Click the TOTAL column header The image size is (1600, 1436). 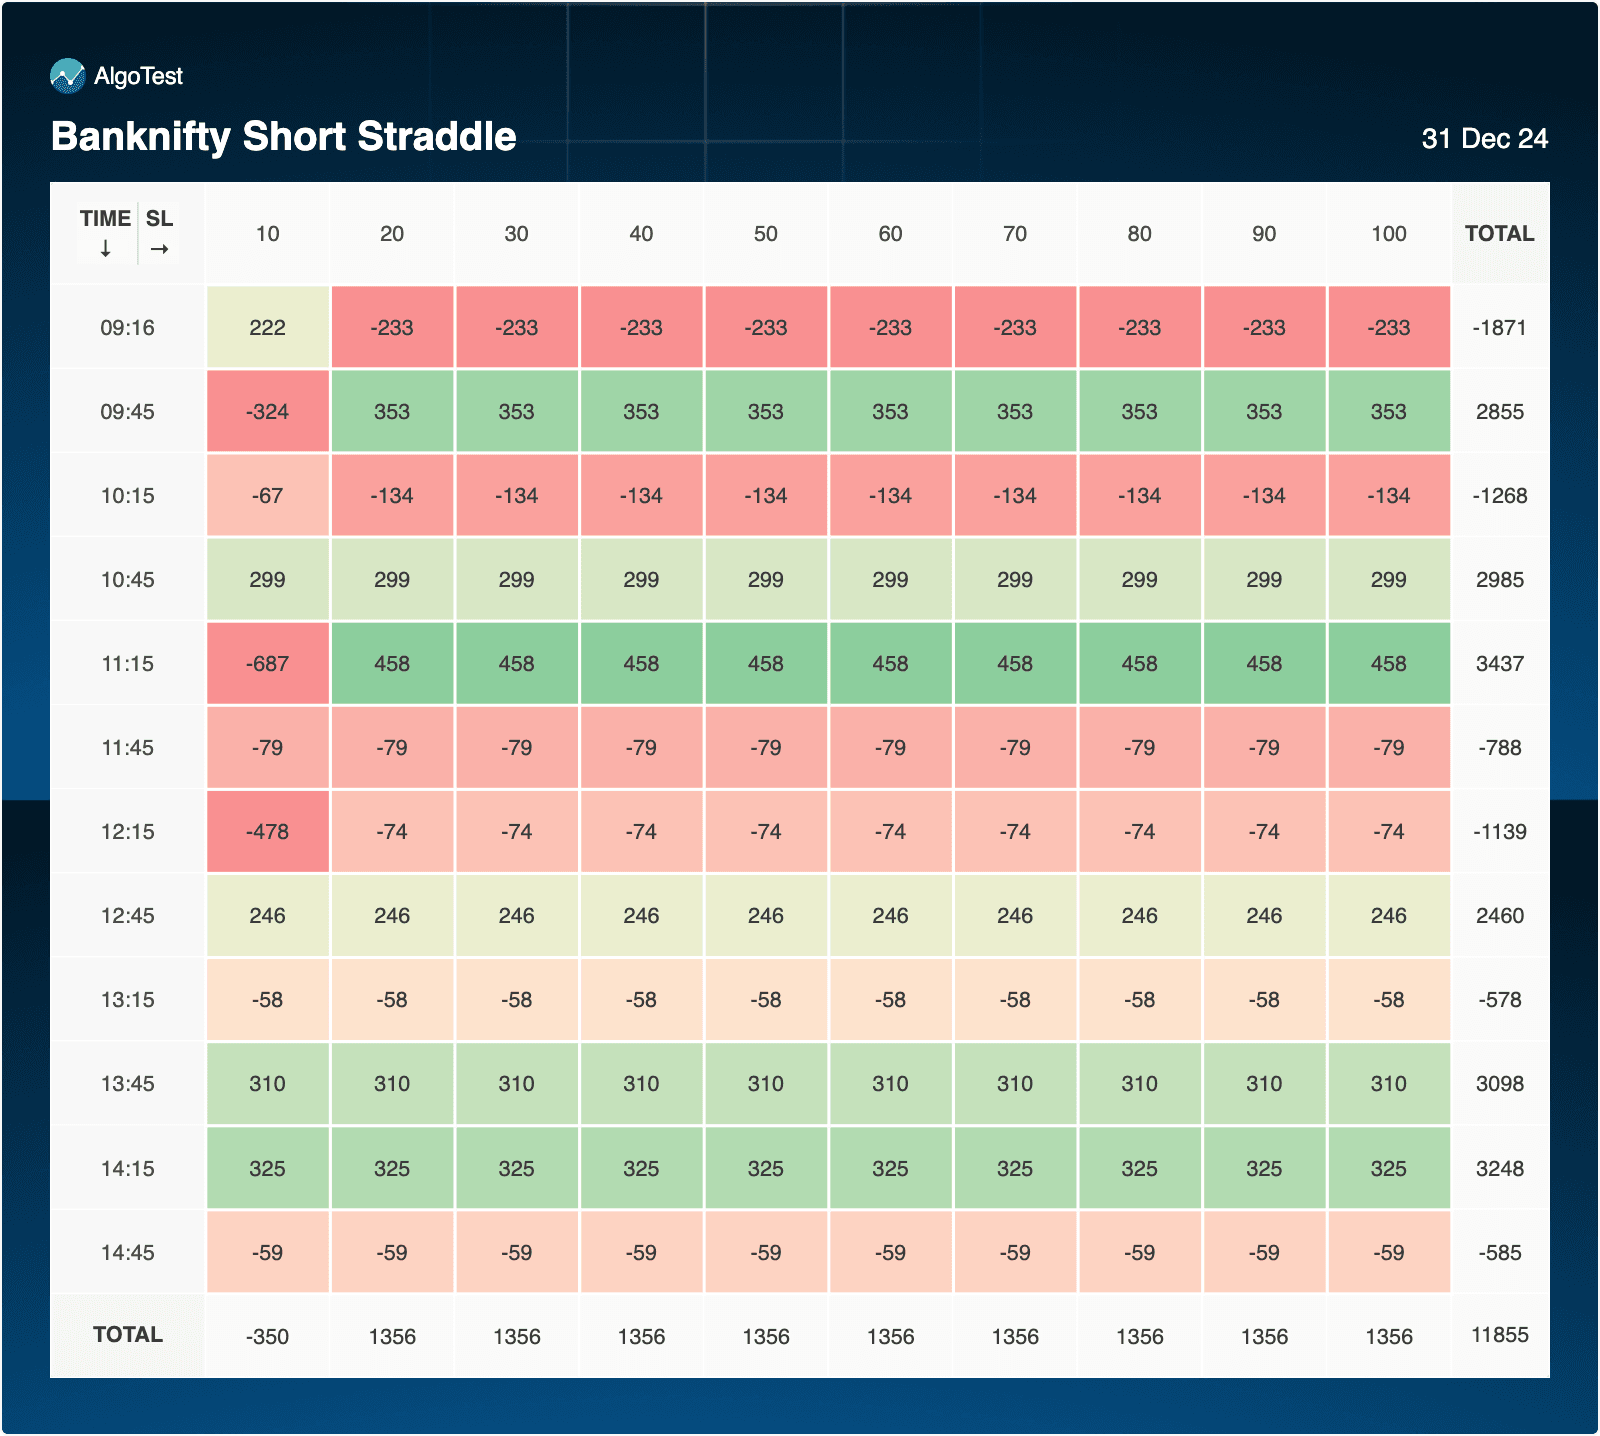point(1499,234)
